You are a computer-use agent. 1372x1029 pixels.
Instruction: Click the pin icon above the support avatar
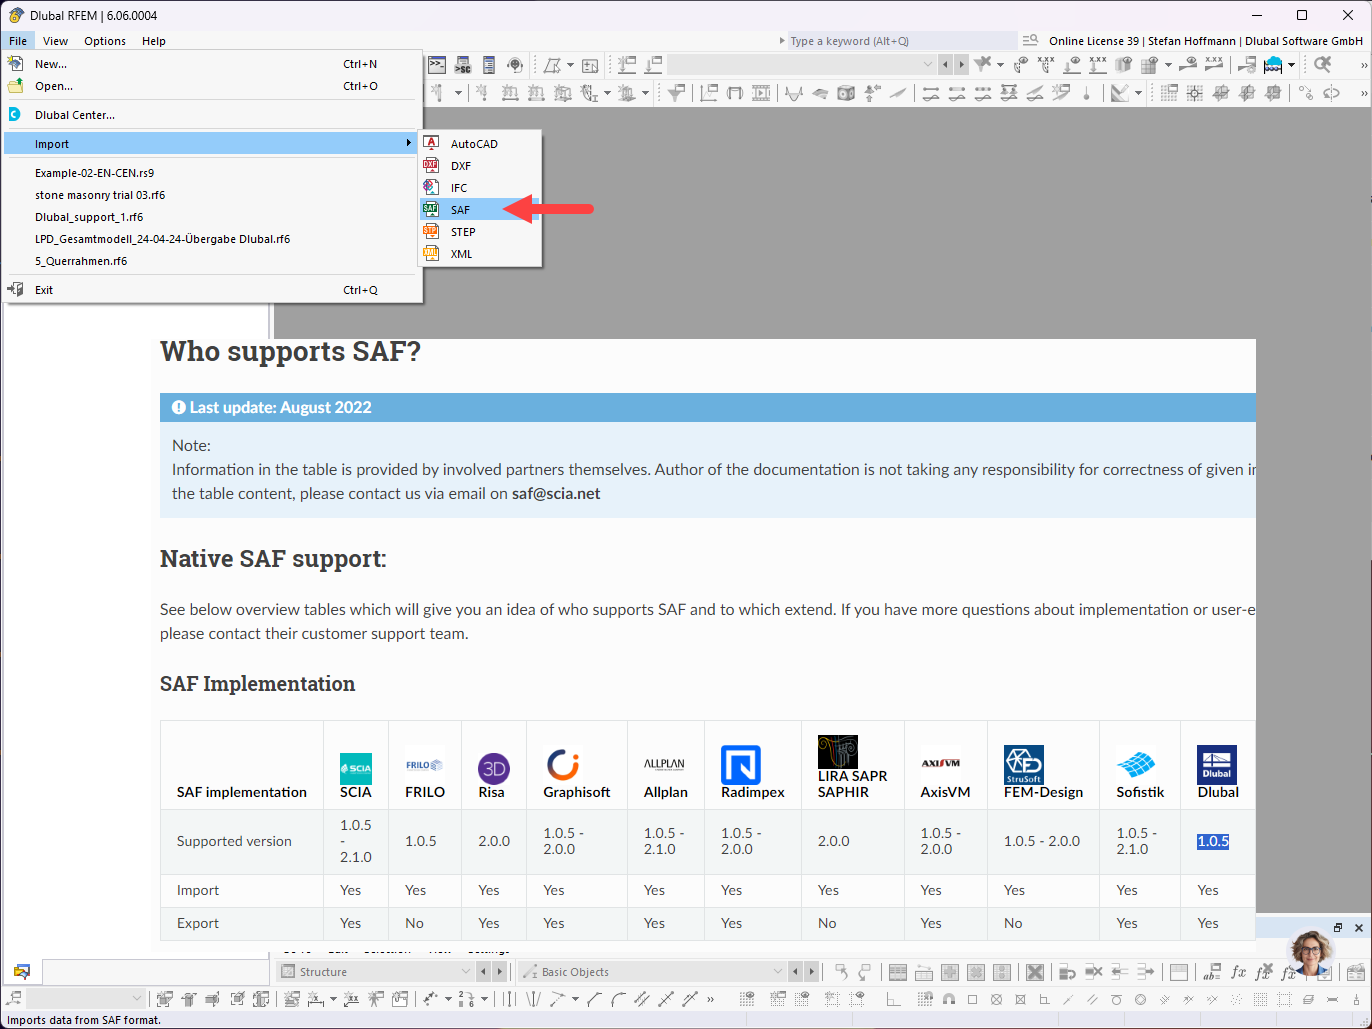[1338, 928]
